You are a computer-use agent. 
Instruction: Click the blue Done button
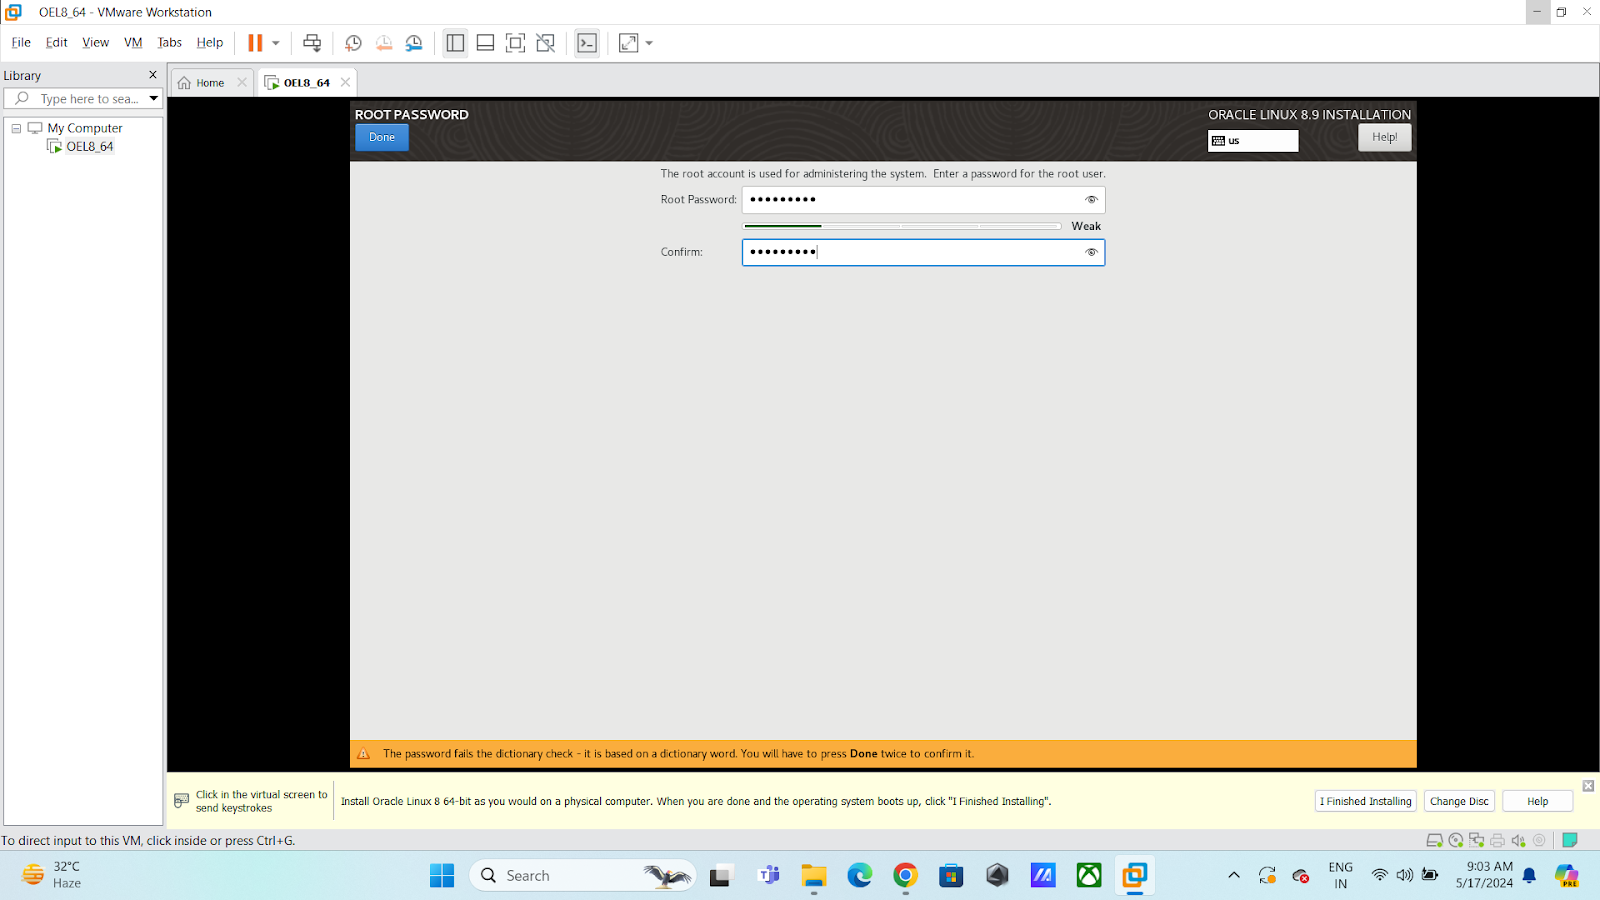click(x=382, y=138)
